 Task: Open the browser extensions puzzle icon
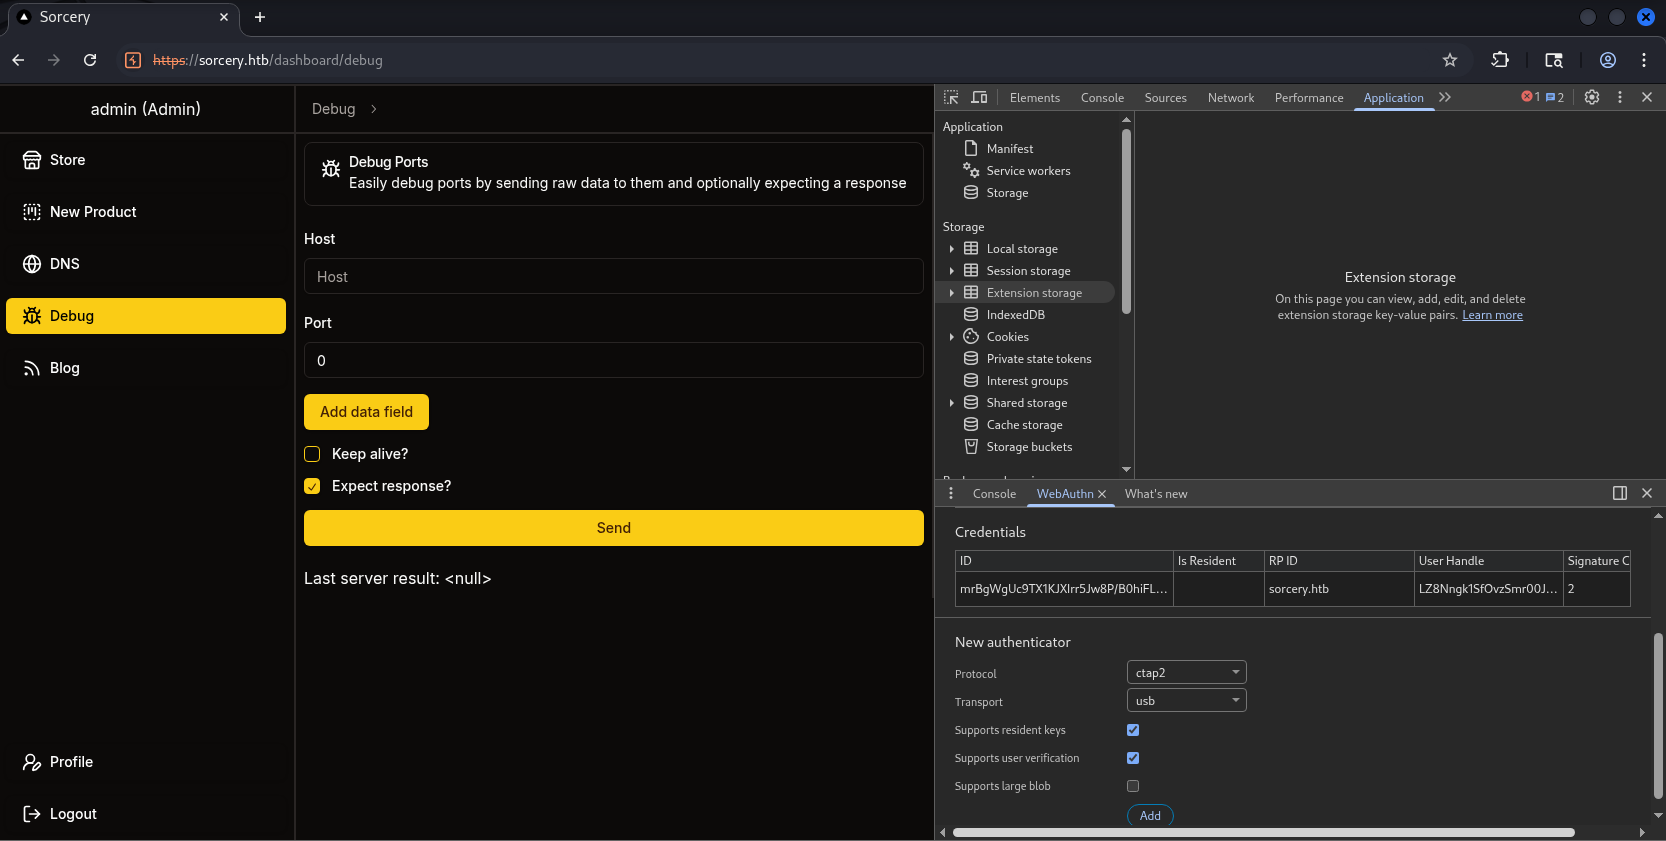click(1500, 60)
